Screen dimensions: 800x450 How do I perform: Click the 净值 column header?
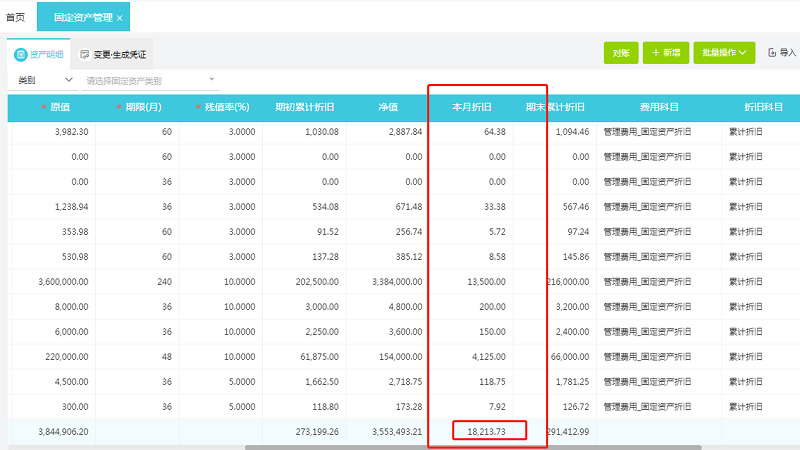point(388,107)
